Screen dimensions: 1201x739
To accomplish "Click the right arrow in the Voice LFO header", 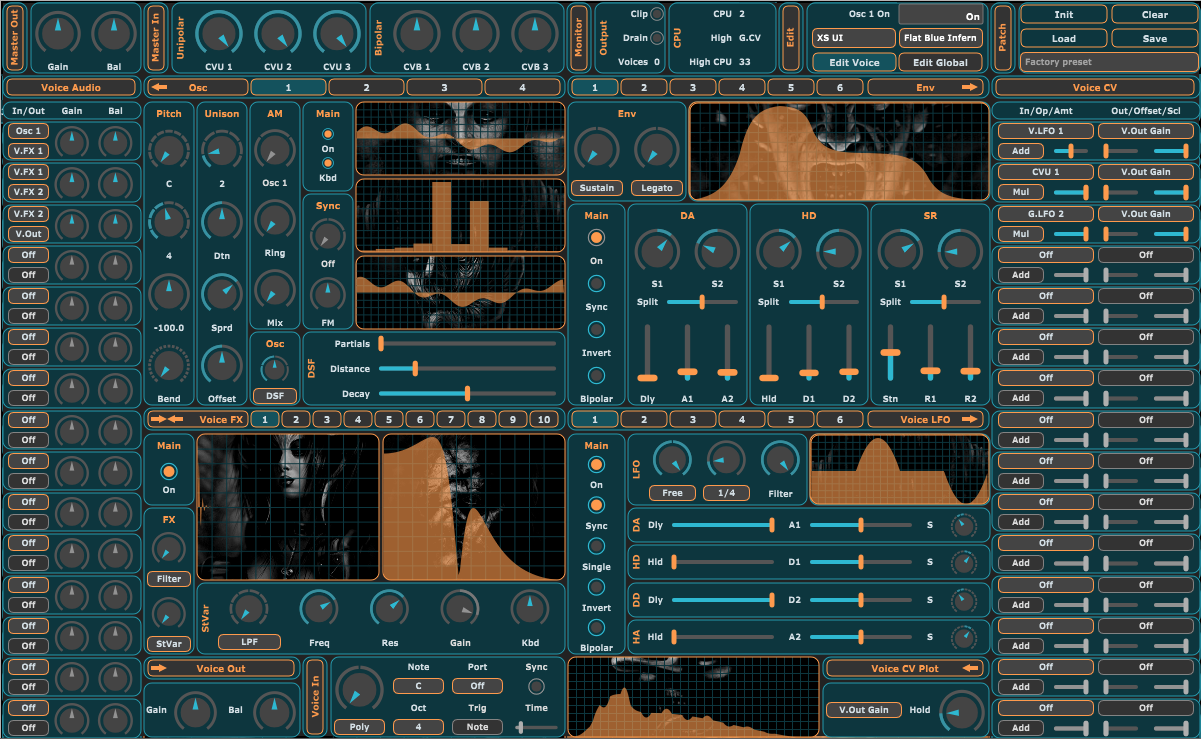I will point(968,419).
